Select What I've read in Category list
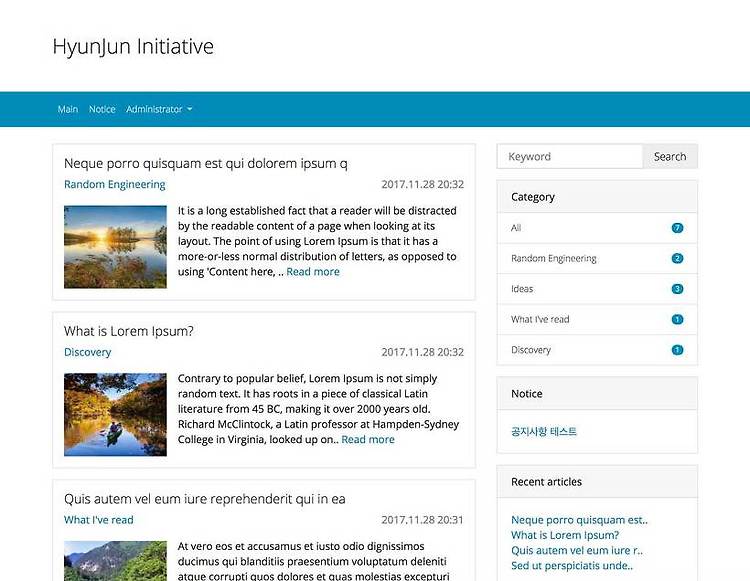This screenshot has height=581, width=750. point(597,319)
